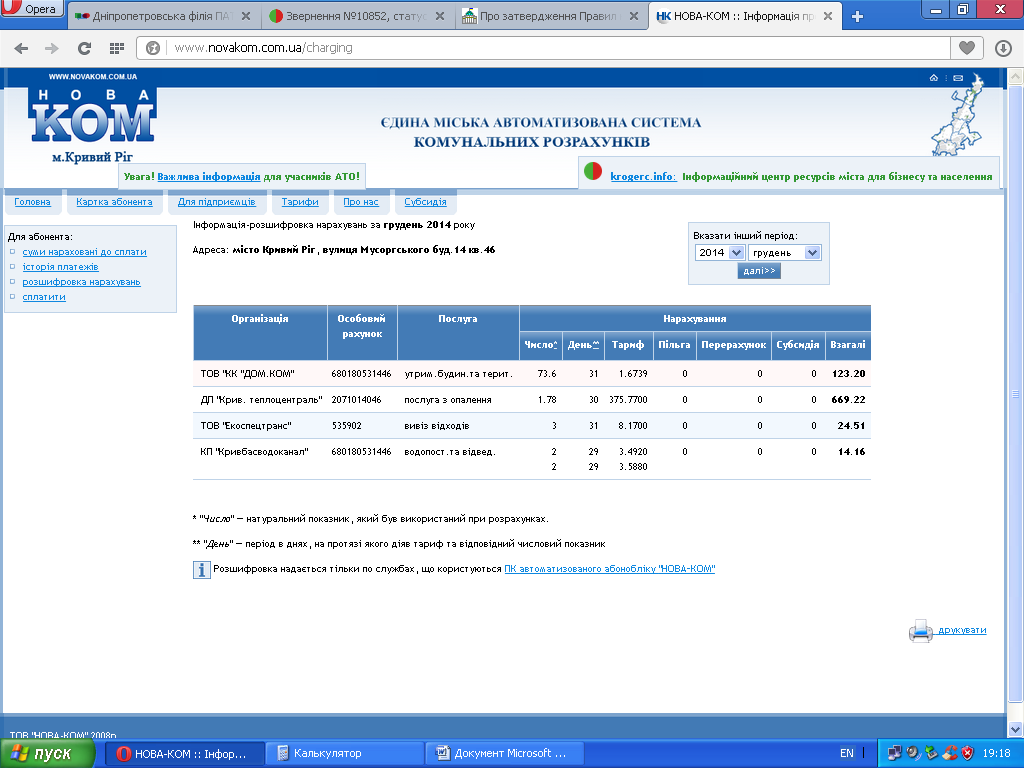Click the далі>> button
This screenshot has height=768, width=1024.
759,270
